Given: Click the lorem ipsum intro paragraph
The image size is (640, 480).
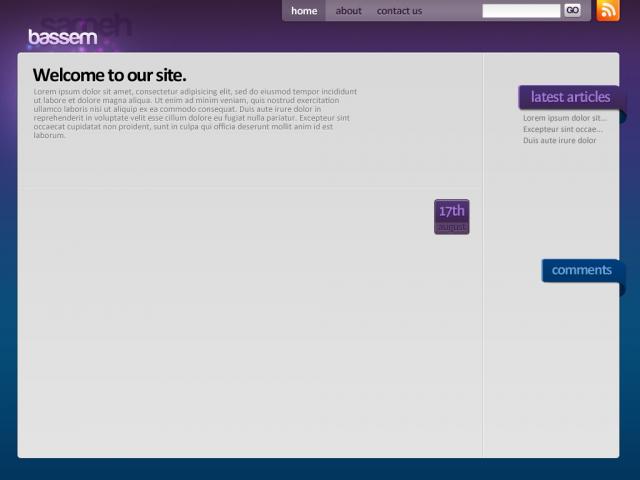Looking at the screenshot, I should click(x=195, y=113).
